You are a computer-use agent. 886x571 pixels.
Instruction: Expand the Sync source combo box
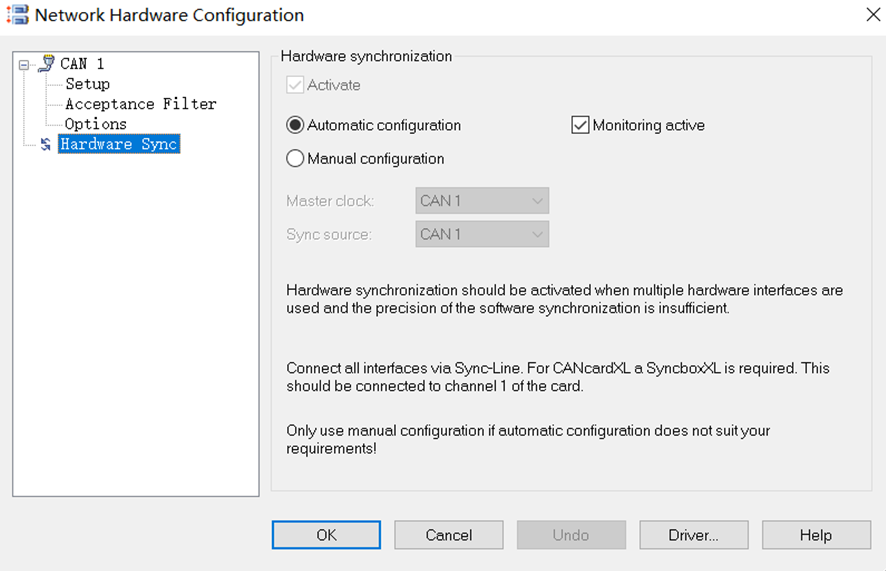pyautogui.click(x=482, y=234)
